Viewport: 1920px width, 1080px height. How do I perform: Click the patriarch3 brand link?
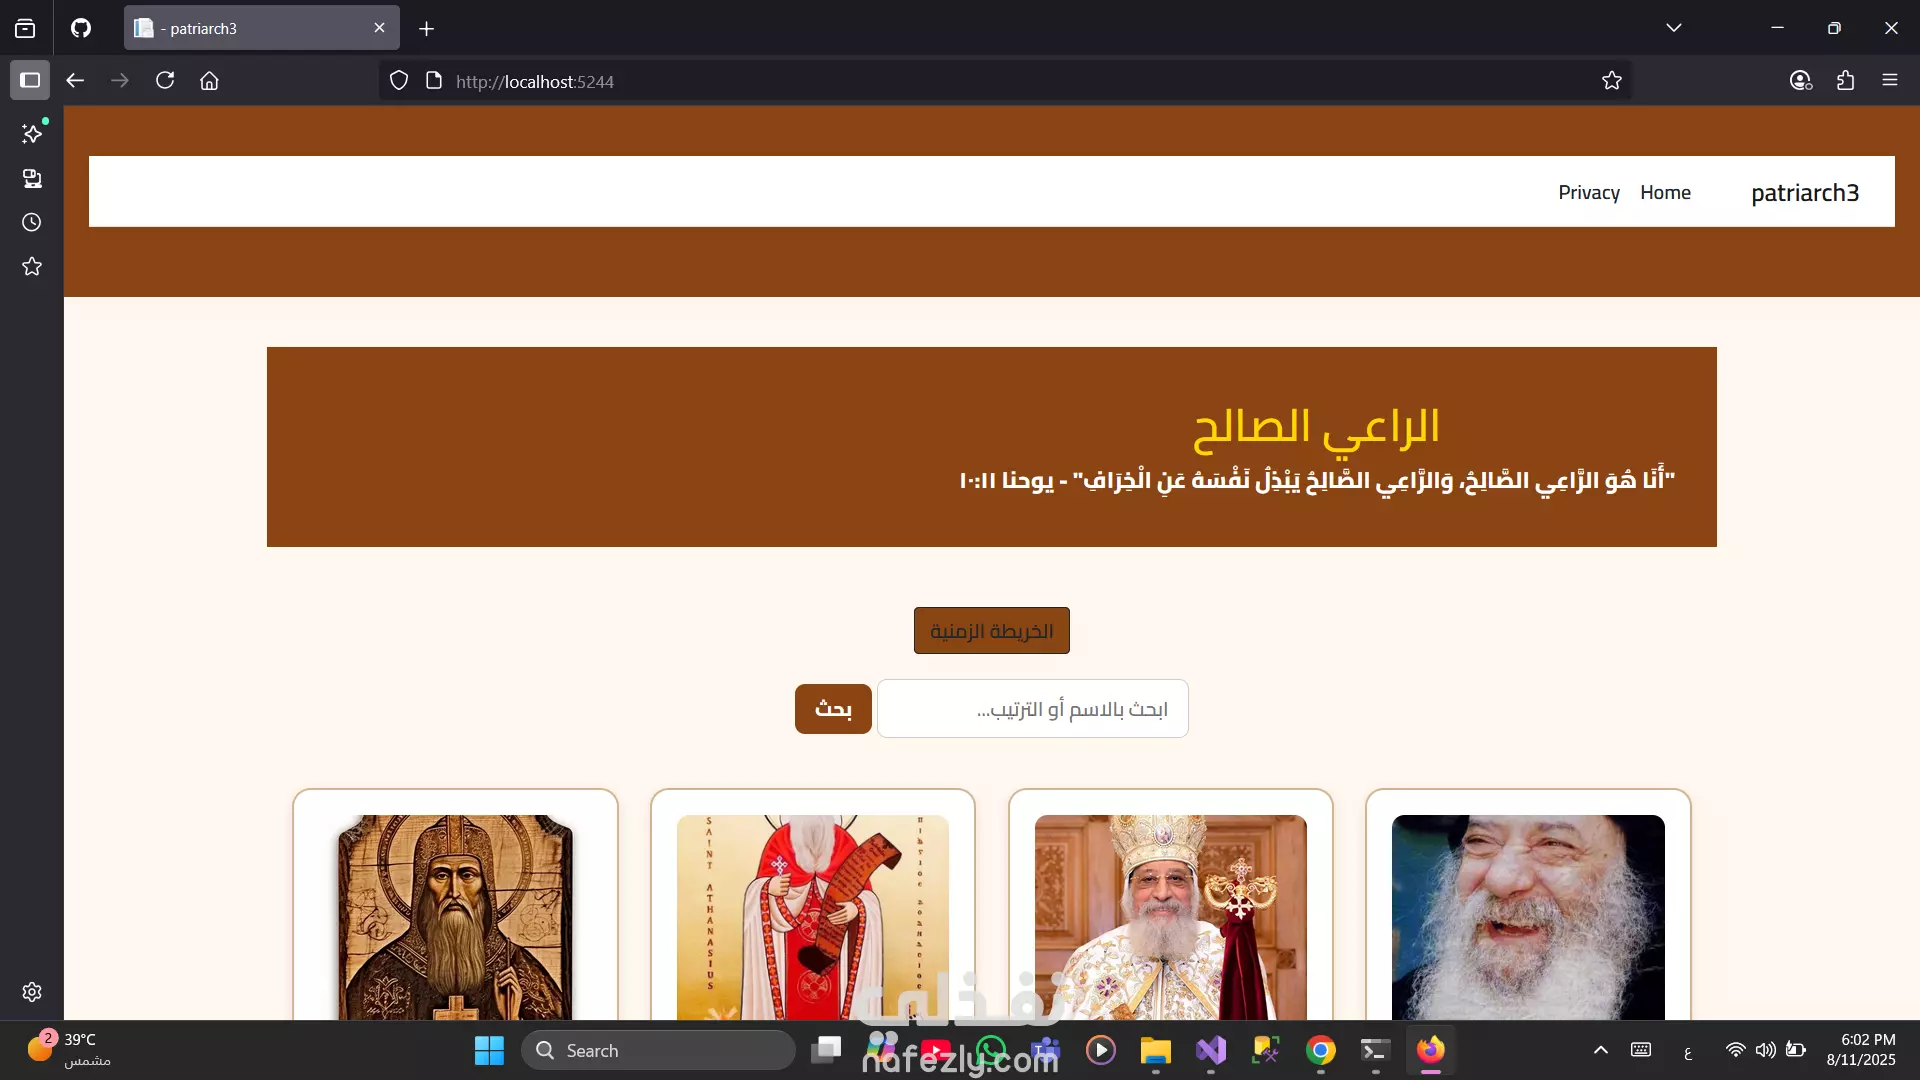pos(1805,192)
